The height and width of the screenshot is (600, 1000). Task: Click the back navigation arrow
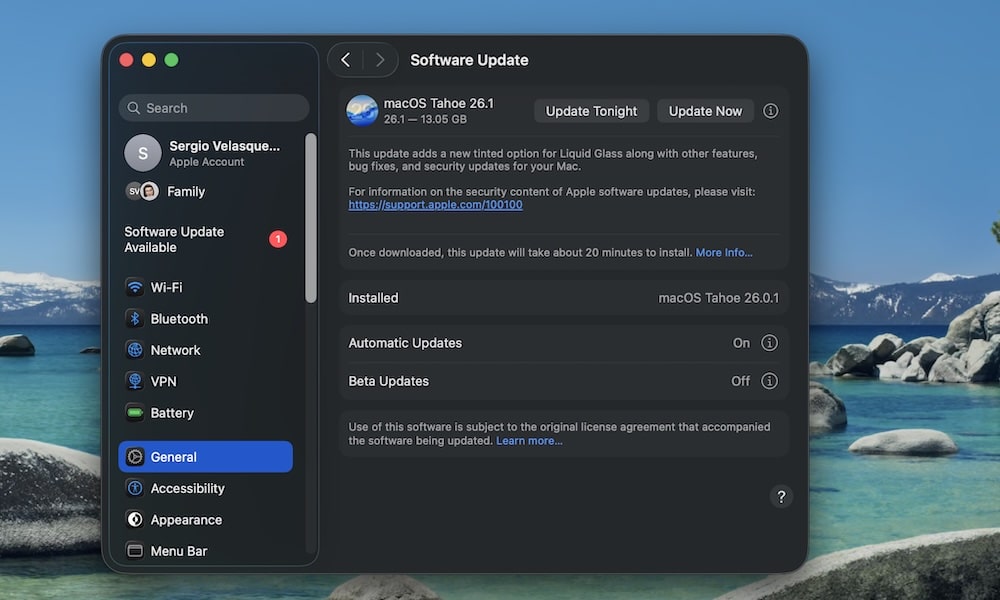click(x=345, y=60)
